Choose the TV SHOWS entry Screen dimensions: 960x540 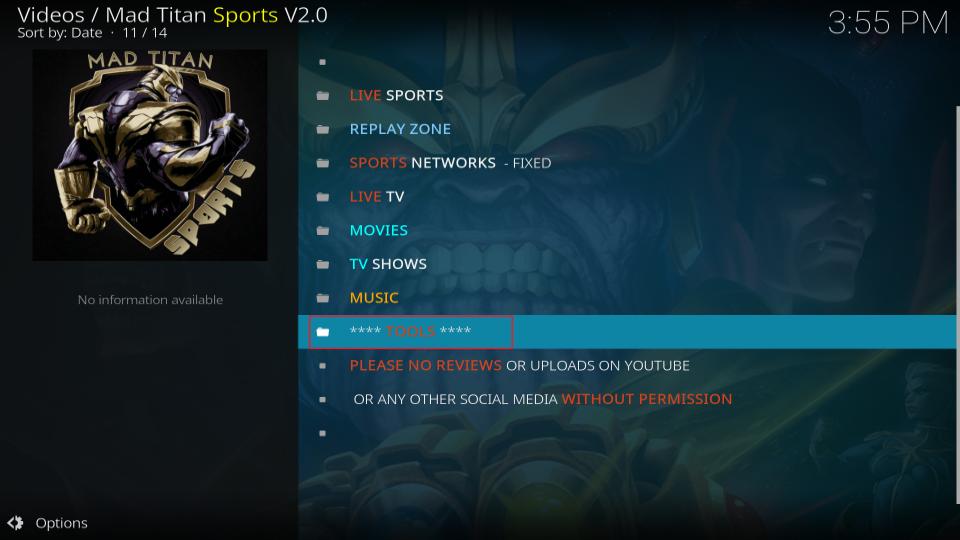click(626, 264)
